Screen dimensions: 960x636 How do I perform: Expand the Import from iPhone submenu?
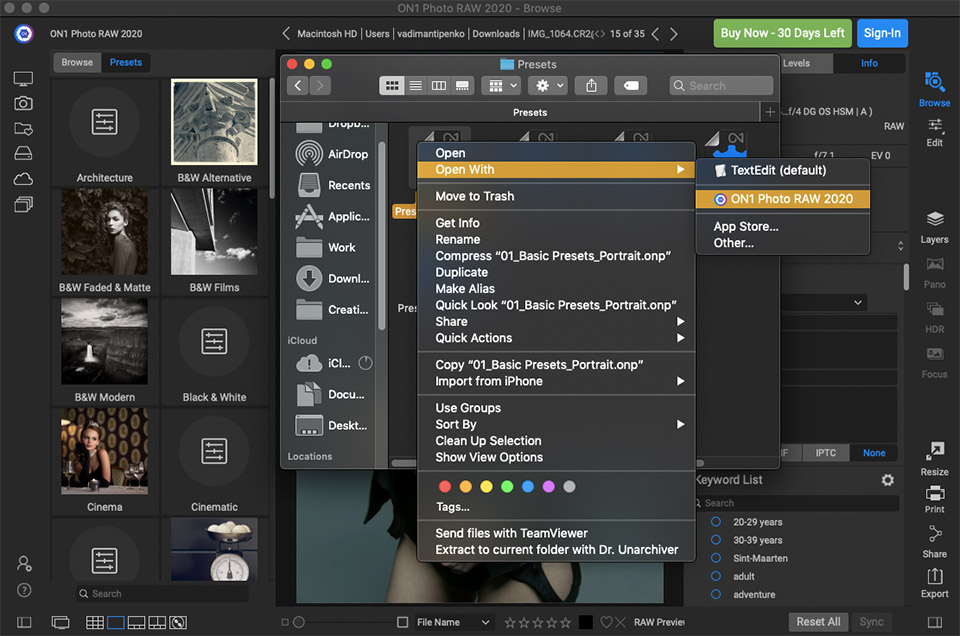[x=556, y=381]
